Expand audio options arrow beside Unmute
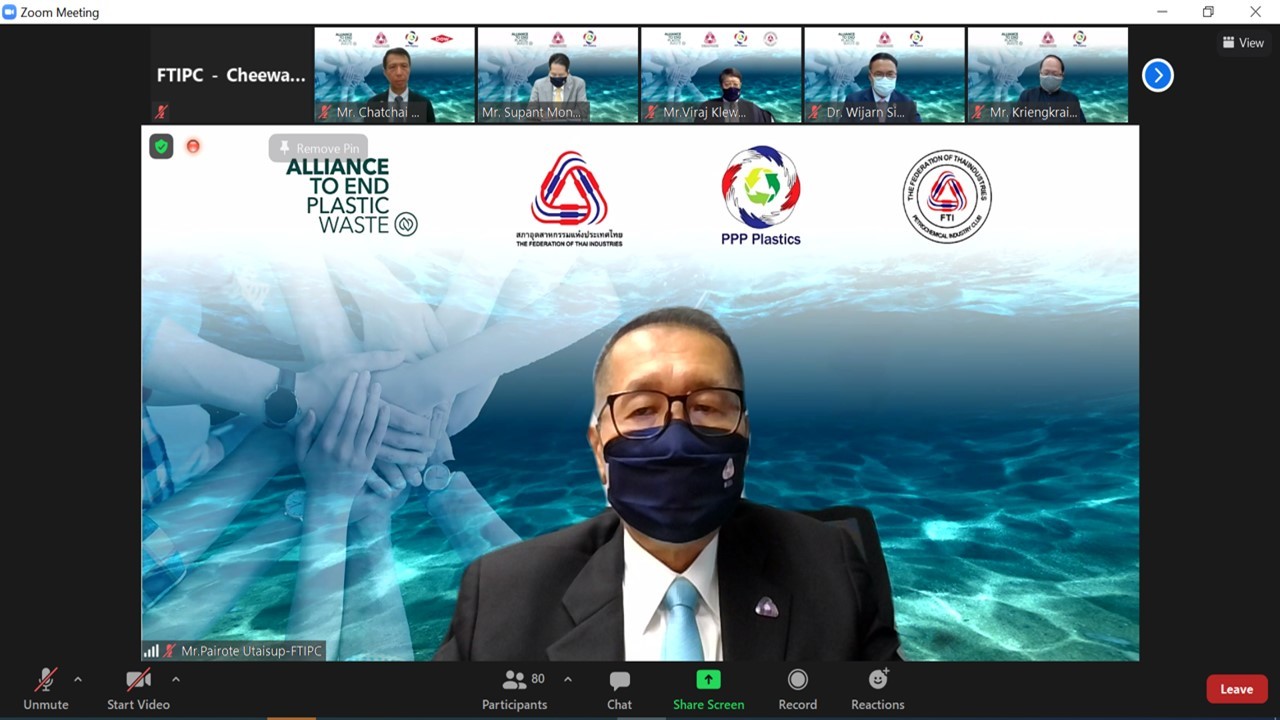Image resolution: width=1280 pixels, height=720 pixels. click(x=78, y=680)
